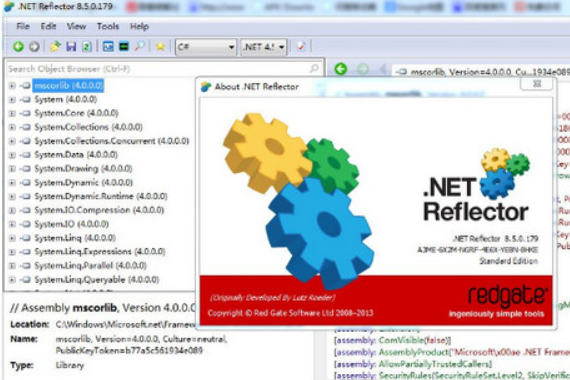570x380 pixels.
Task: Click the AllowPartiallyTrustedCallers attribute link
Action: (435, 364)
